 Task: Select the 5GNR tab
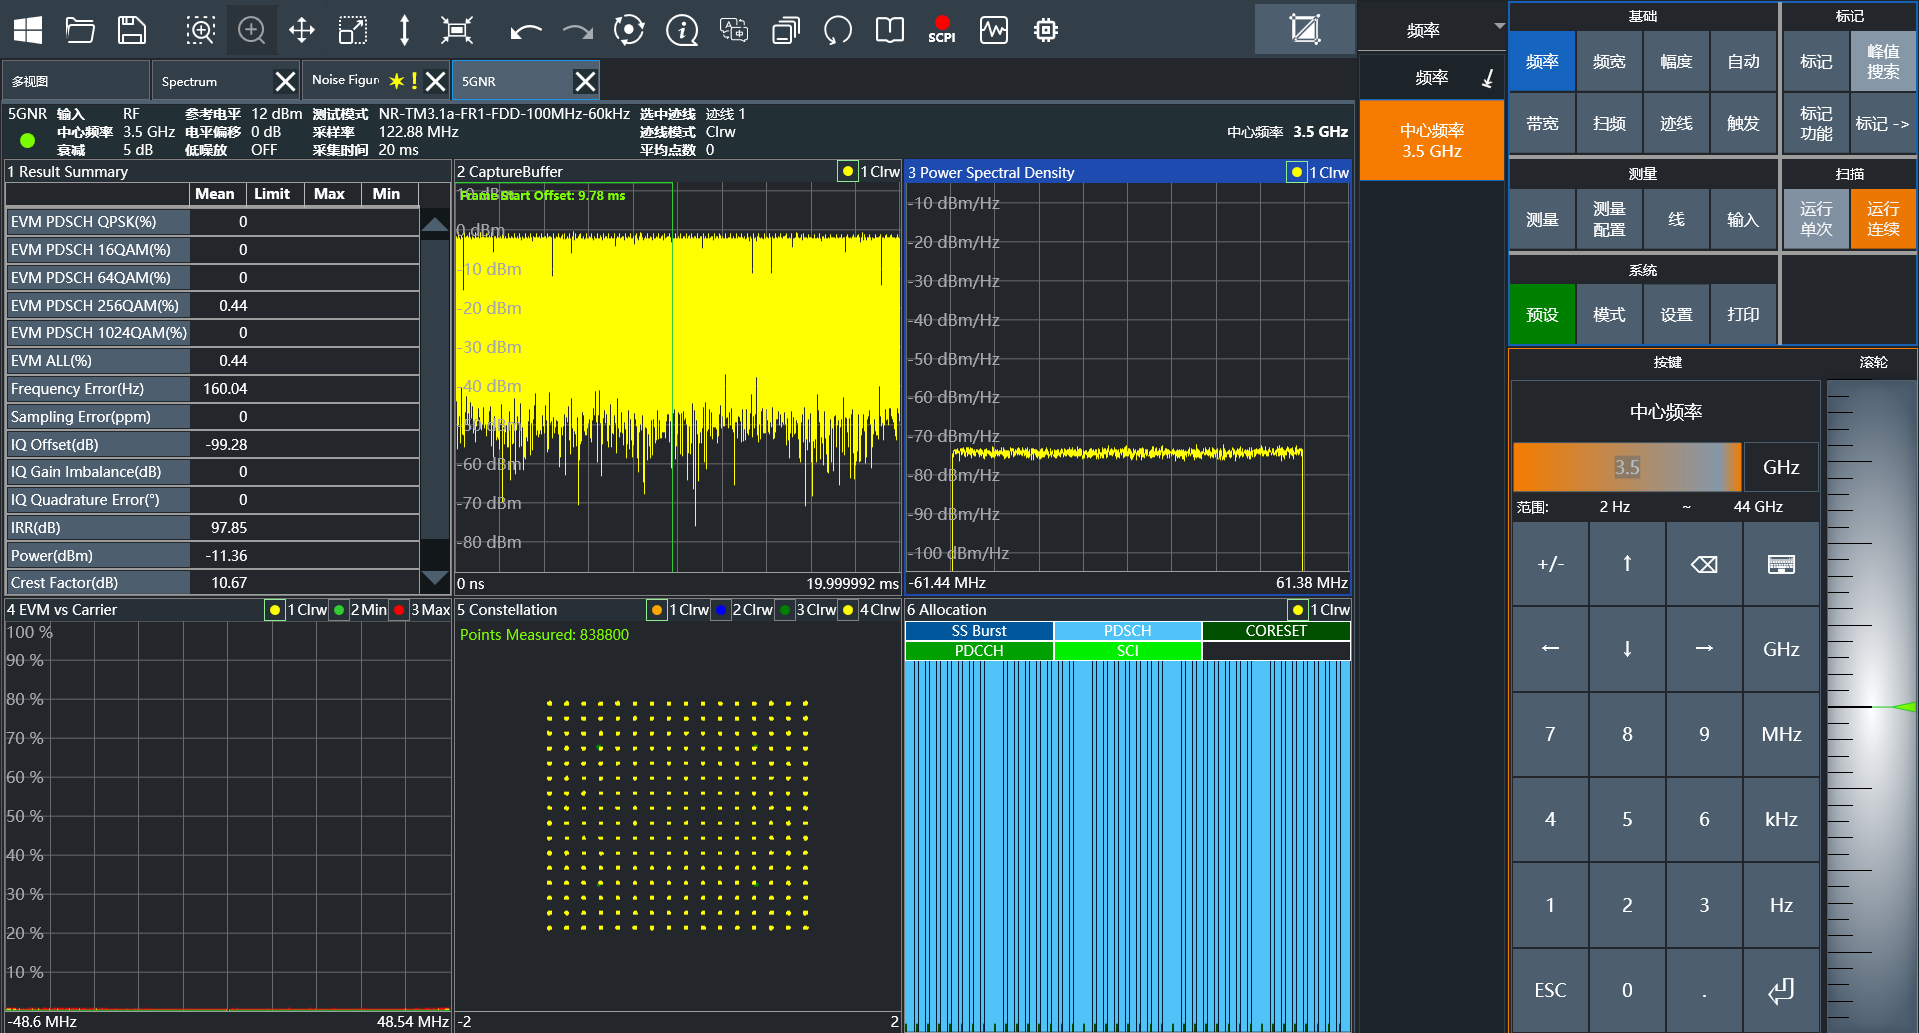pos(514,81)
